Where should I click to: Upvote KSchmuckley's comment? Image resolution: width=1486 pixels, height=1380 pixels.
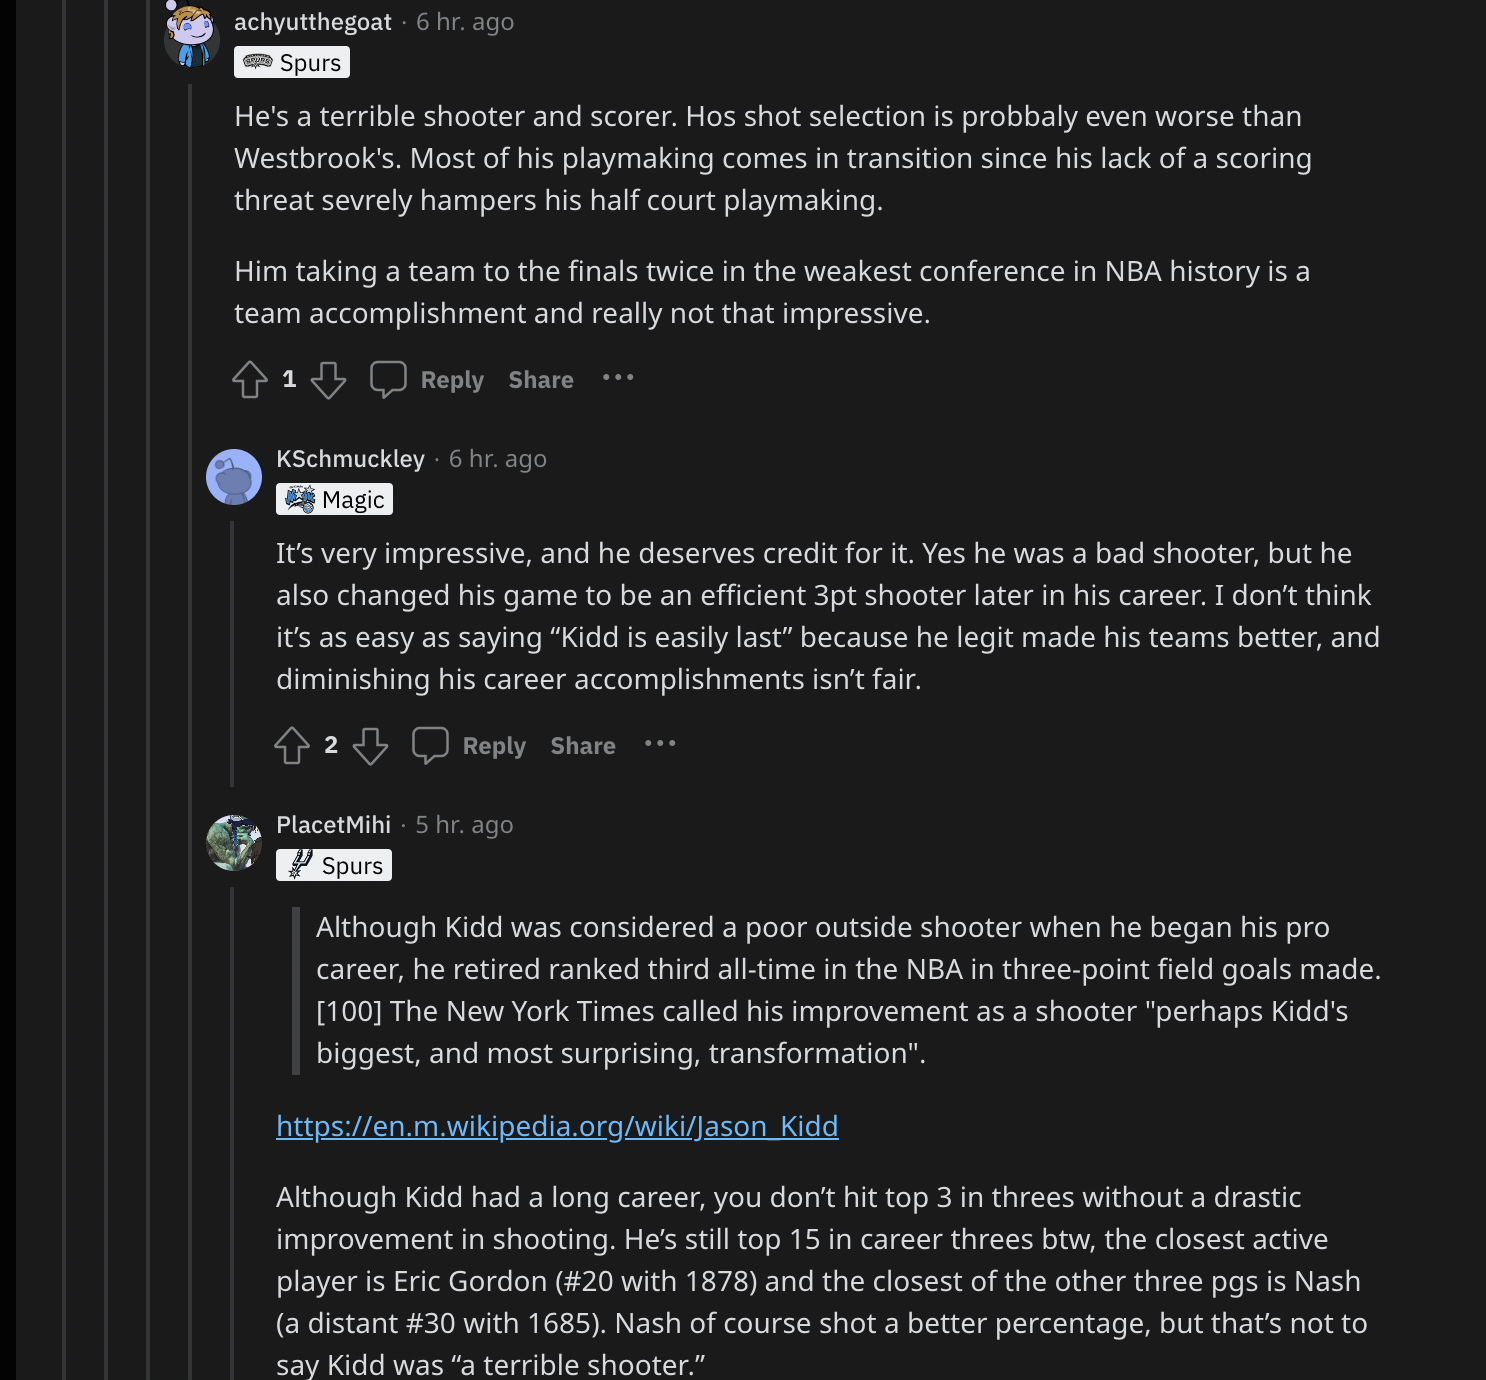coord(292,746)
